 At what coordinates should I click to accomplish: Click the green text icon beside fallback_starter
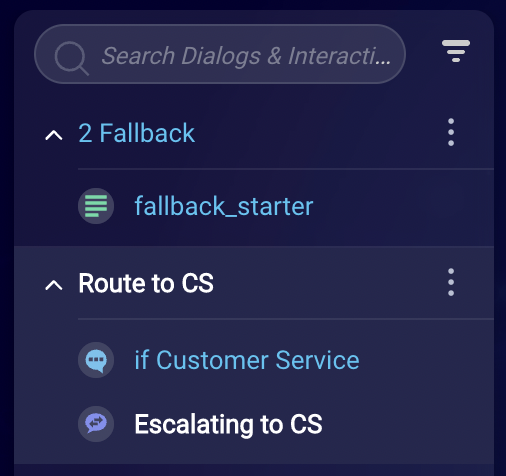(x=96, y=206)
